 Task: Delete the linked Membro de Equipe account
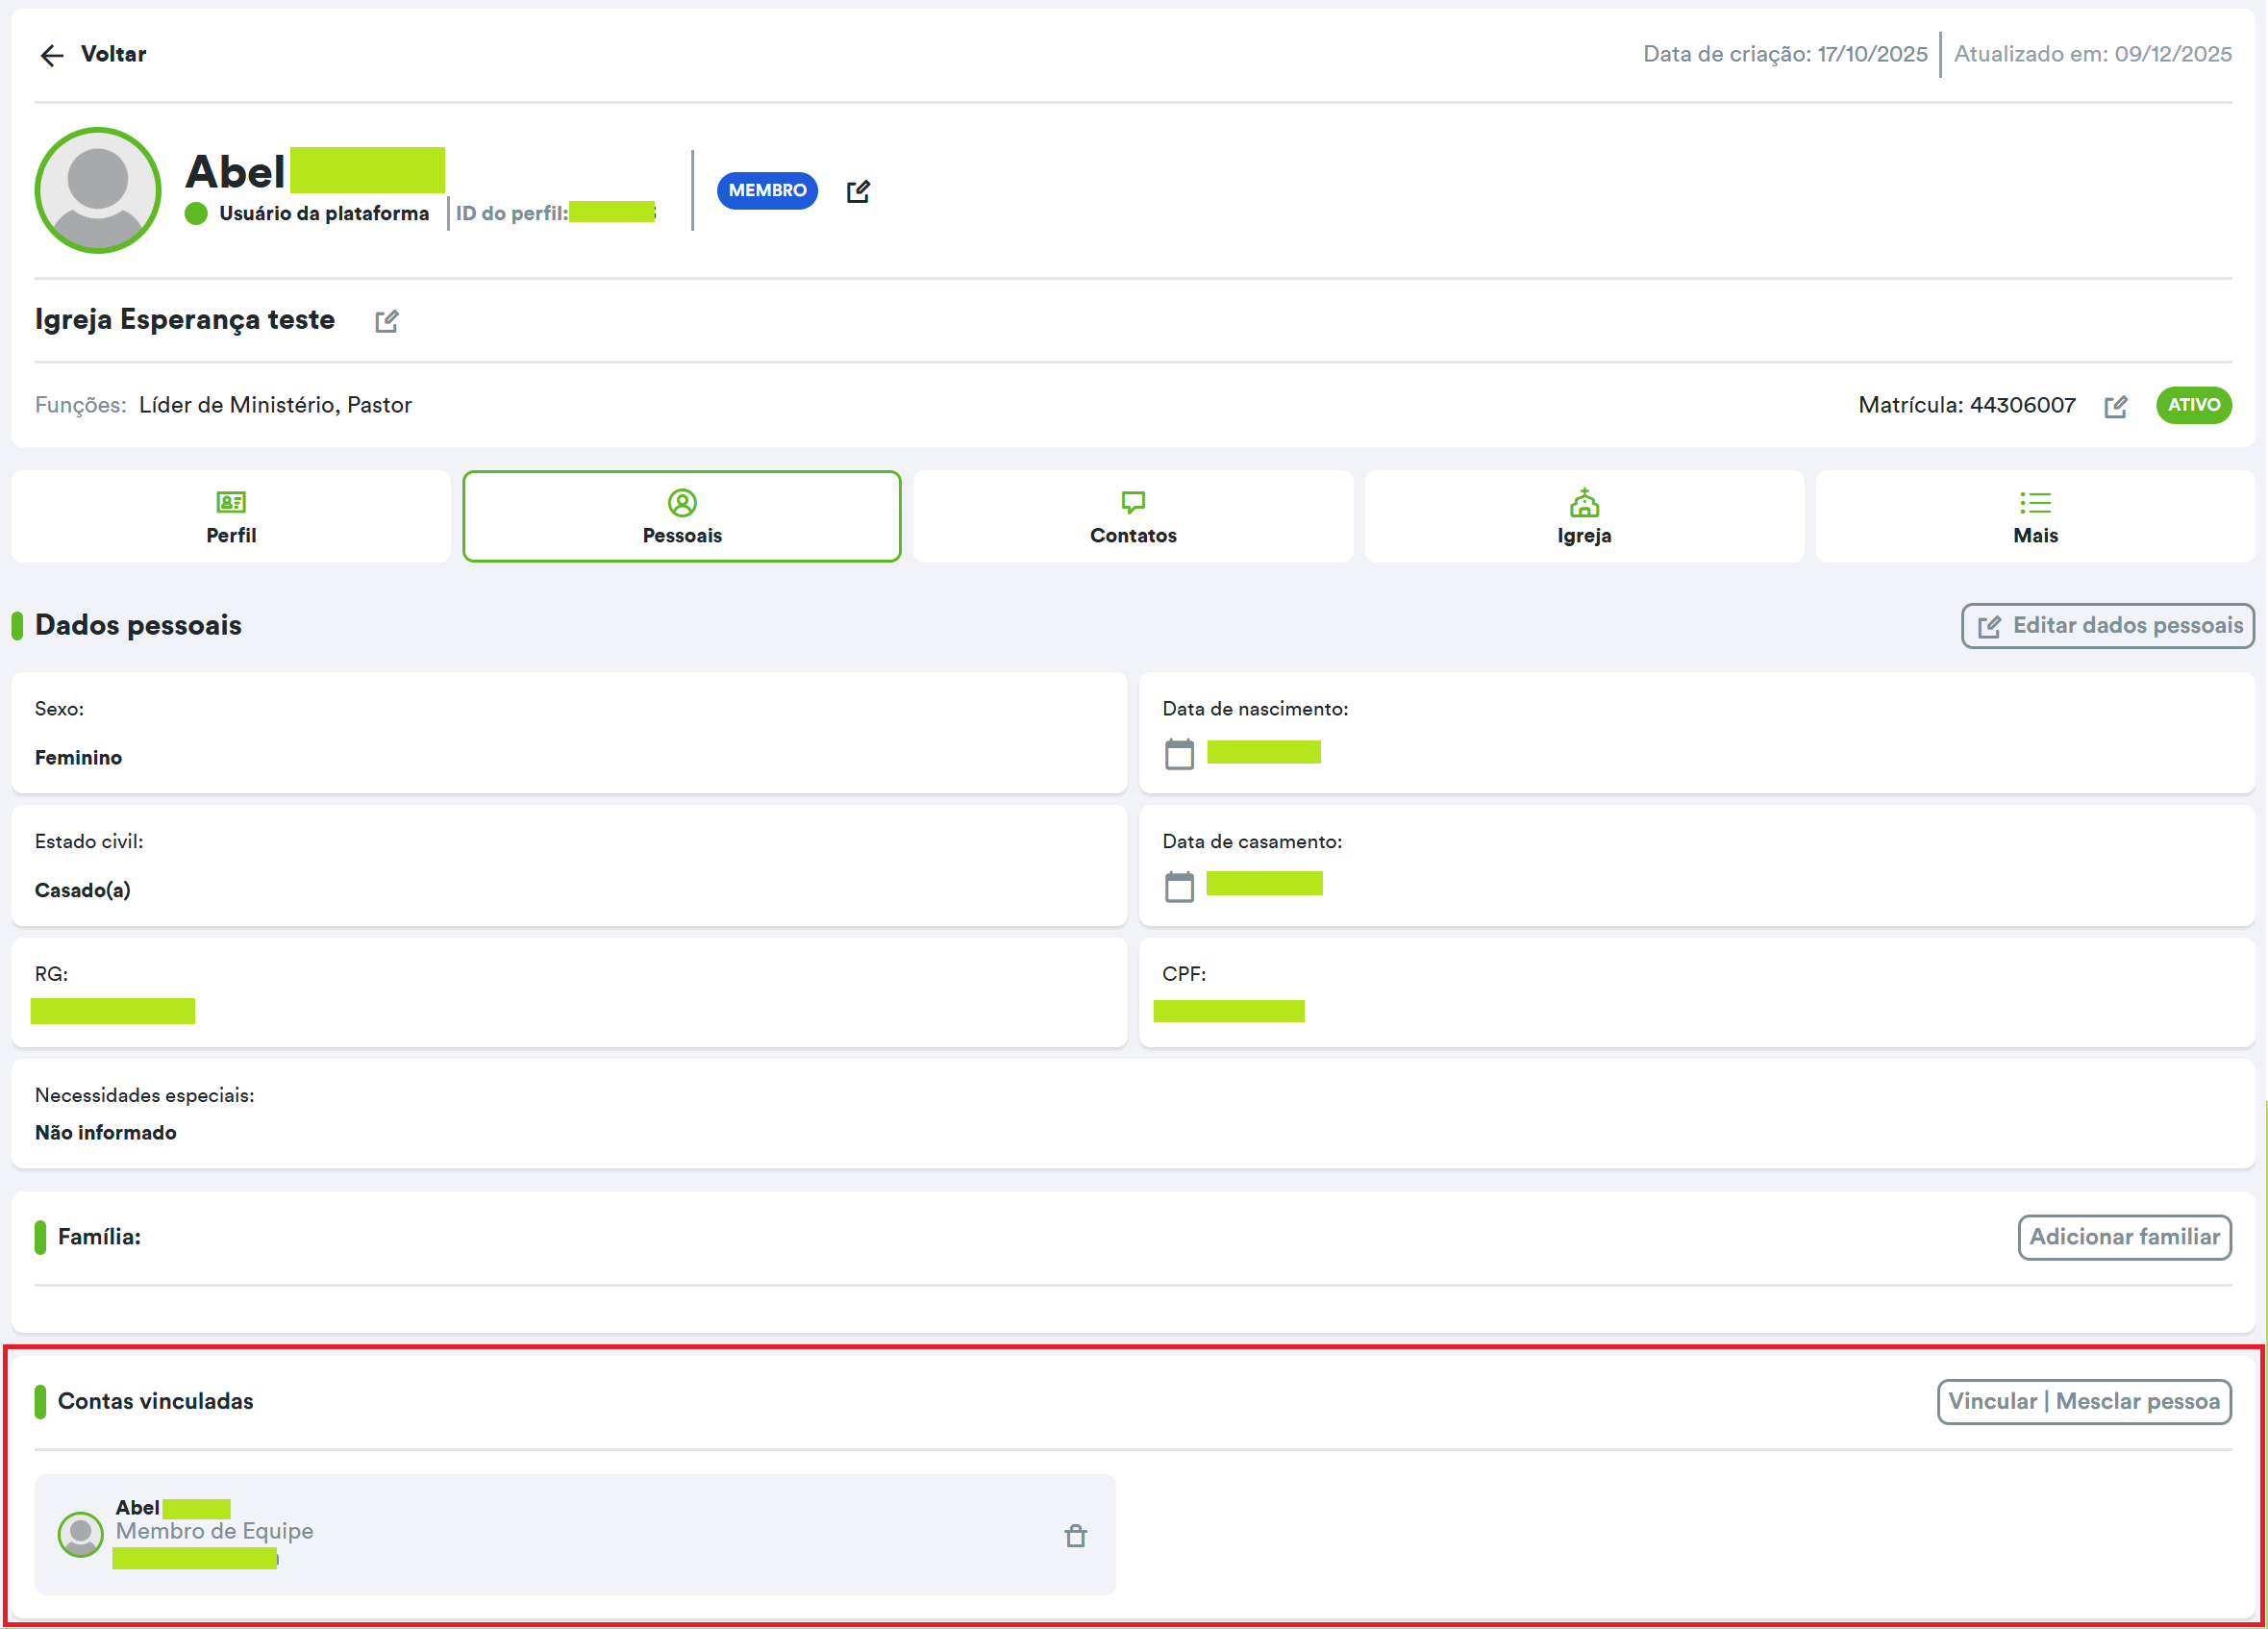(x=1075, y=1535)
